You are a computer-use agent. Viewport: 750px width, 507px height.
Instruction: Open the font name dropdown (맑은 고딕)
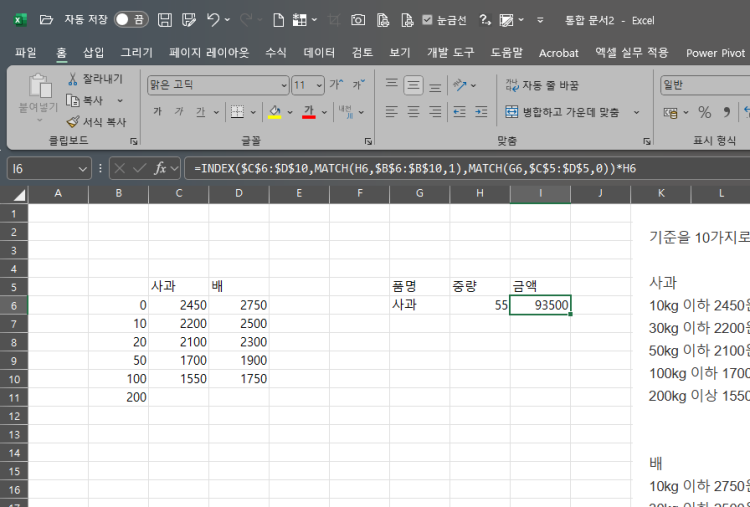click(282, 86)
